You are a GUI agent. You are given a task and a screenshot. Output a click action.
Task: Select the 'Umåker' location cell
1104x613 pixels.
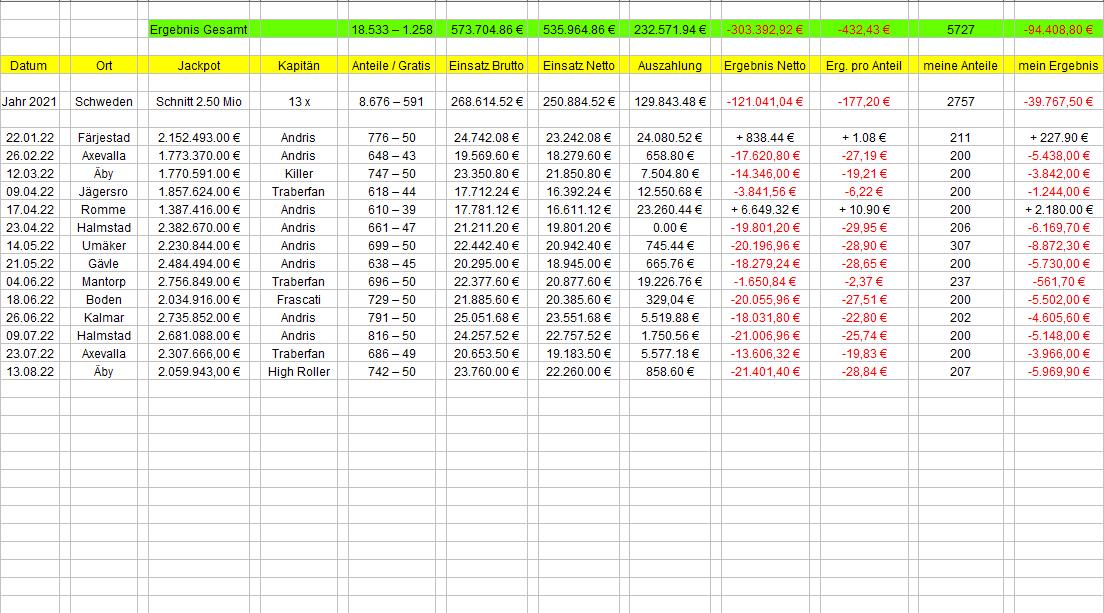click(104, 246)
